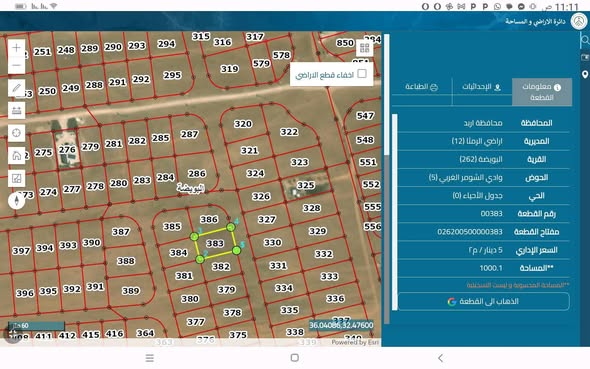This screenshot has height=369, width=590.
Task: Select parcel 320 on the map
Action: pyautogui.click(x=243, y=124)
